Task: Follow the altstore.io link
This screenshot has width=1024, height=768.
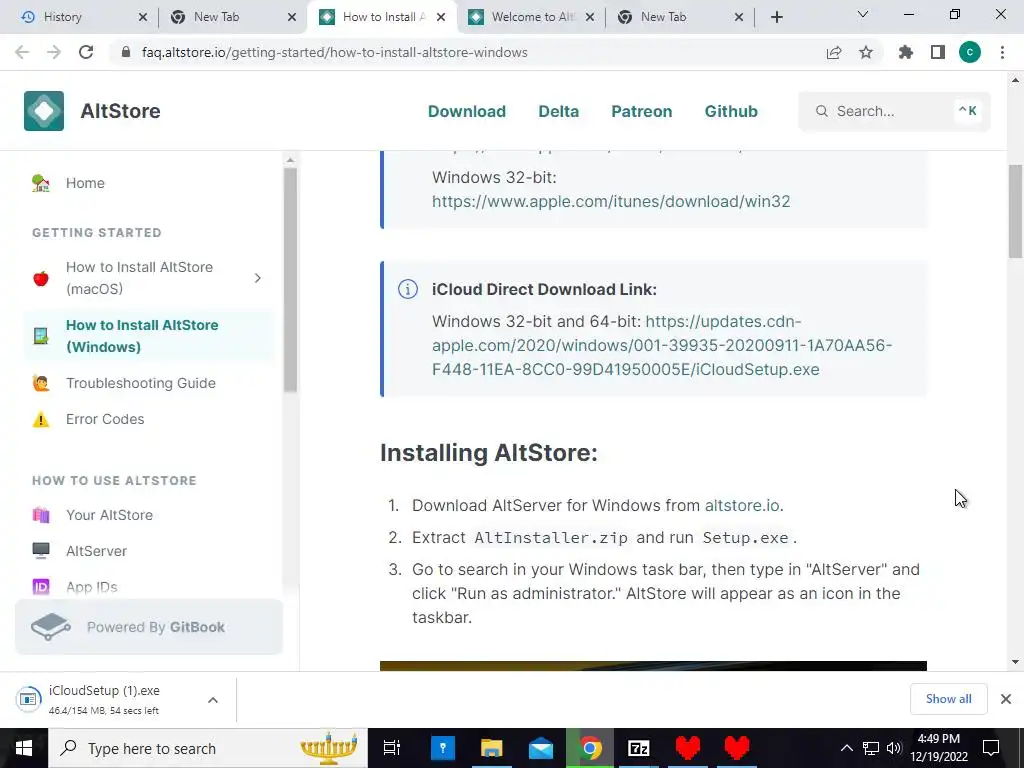Action: [x=742, y=505]
